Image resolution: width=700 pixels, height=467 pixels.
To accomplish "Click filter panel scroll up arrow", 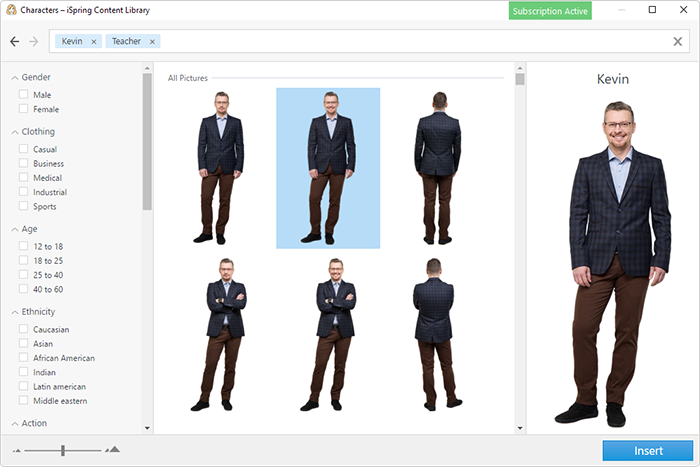I will pyautogui.click(x=147, y=68).
